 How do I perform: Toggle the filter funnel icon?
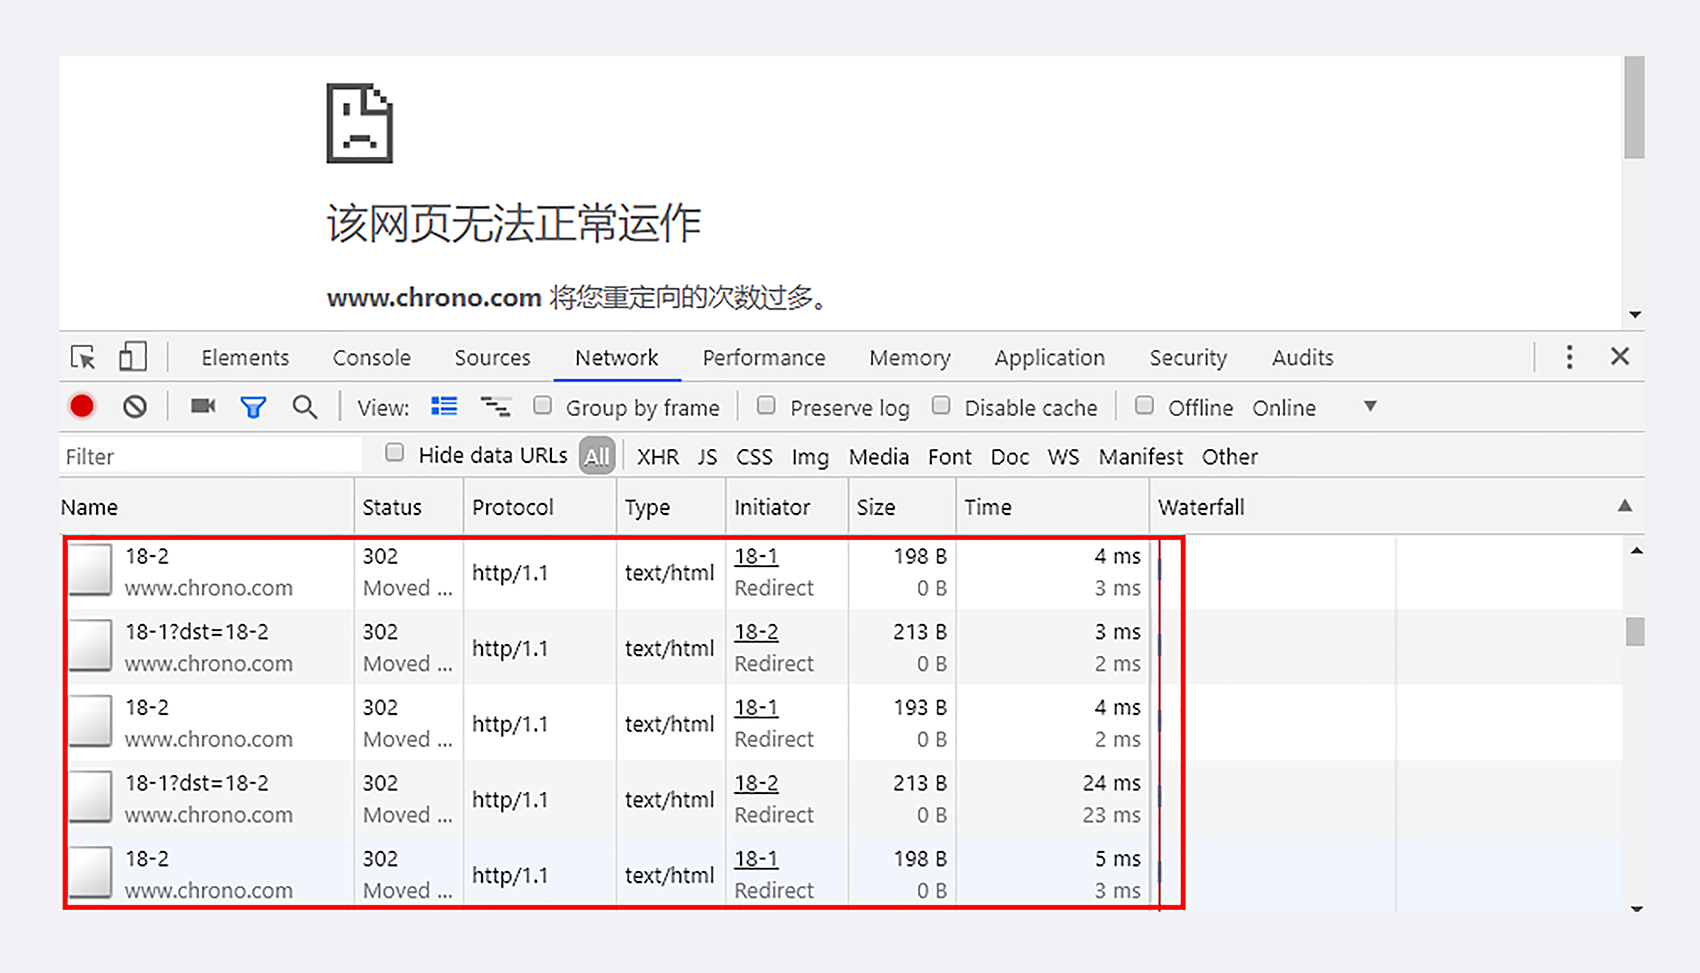tap(253, 407)
